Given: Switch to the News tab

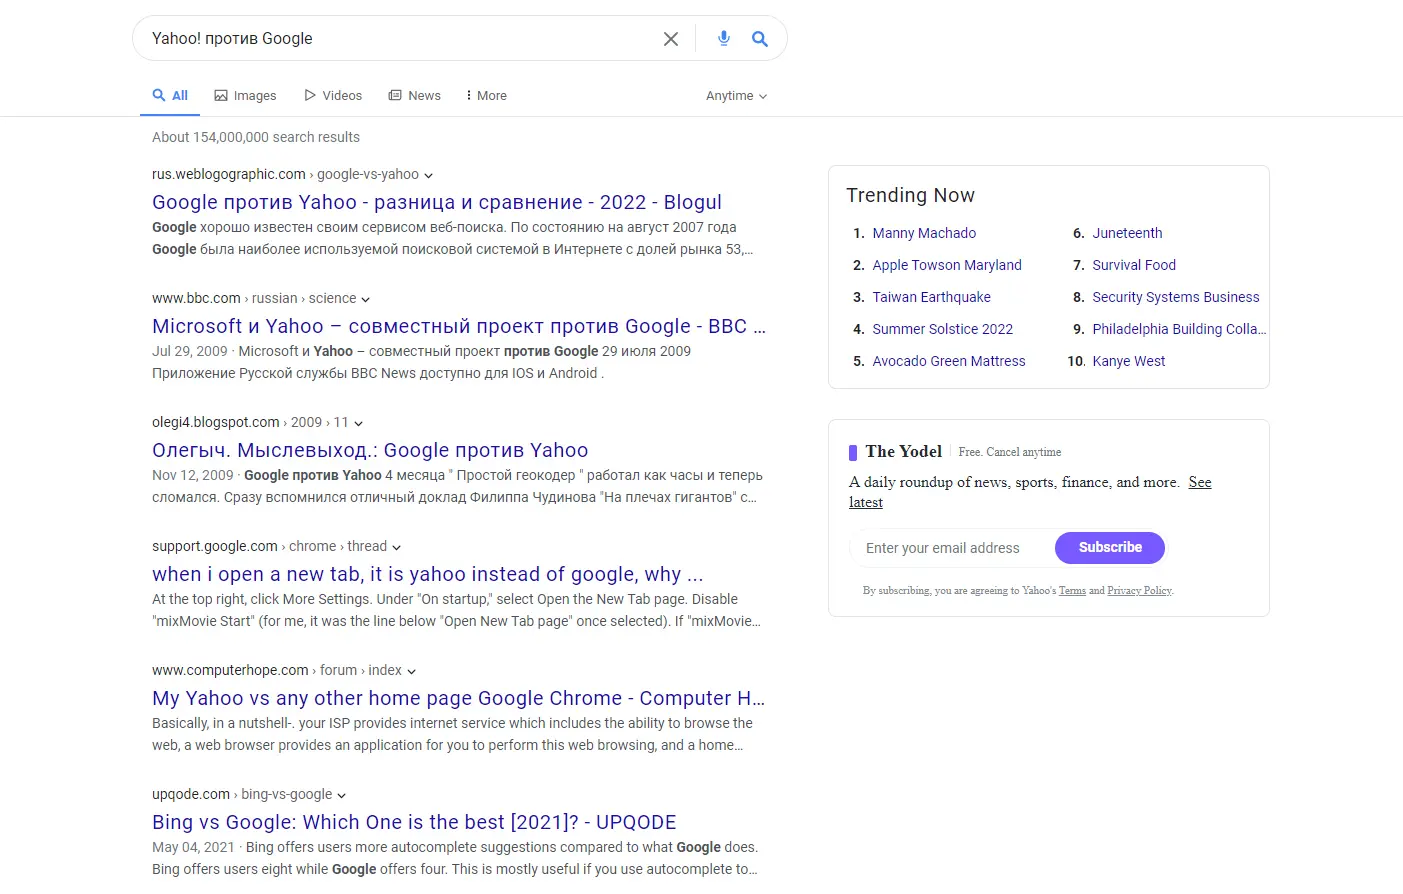Looking at the screenshot, I should pos(414,96).
